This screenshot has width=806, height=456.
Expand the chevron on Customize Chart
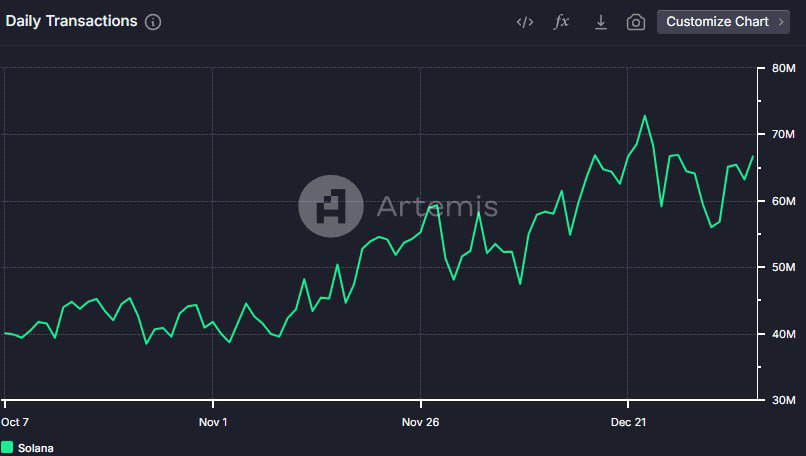(781, 22)
